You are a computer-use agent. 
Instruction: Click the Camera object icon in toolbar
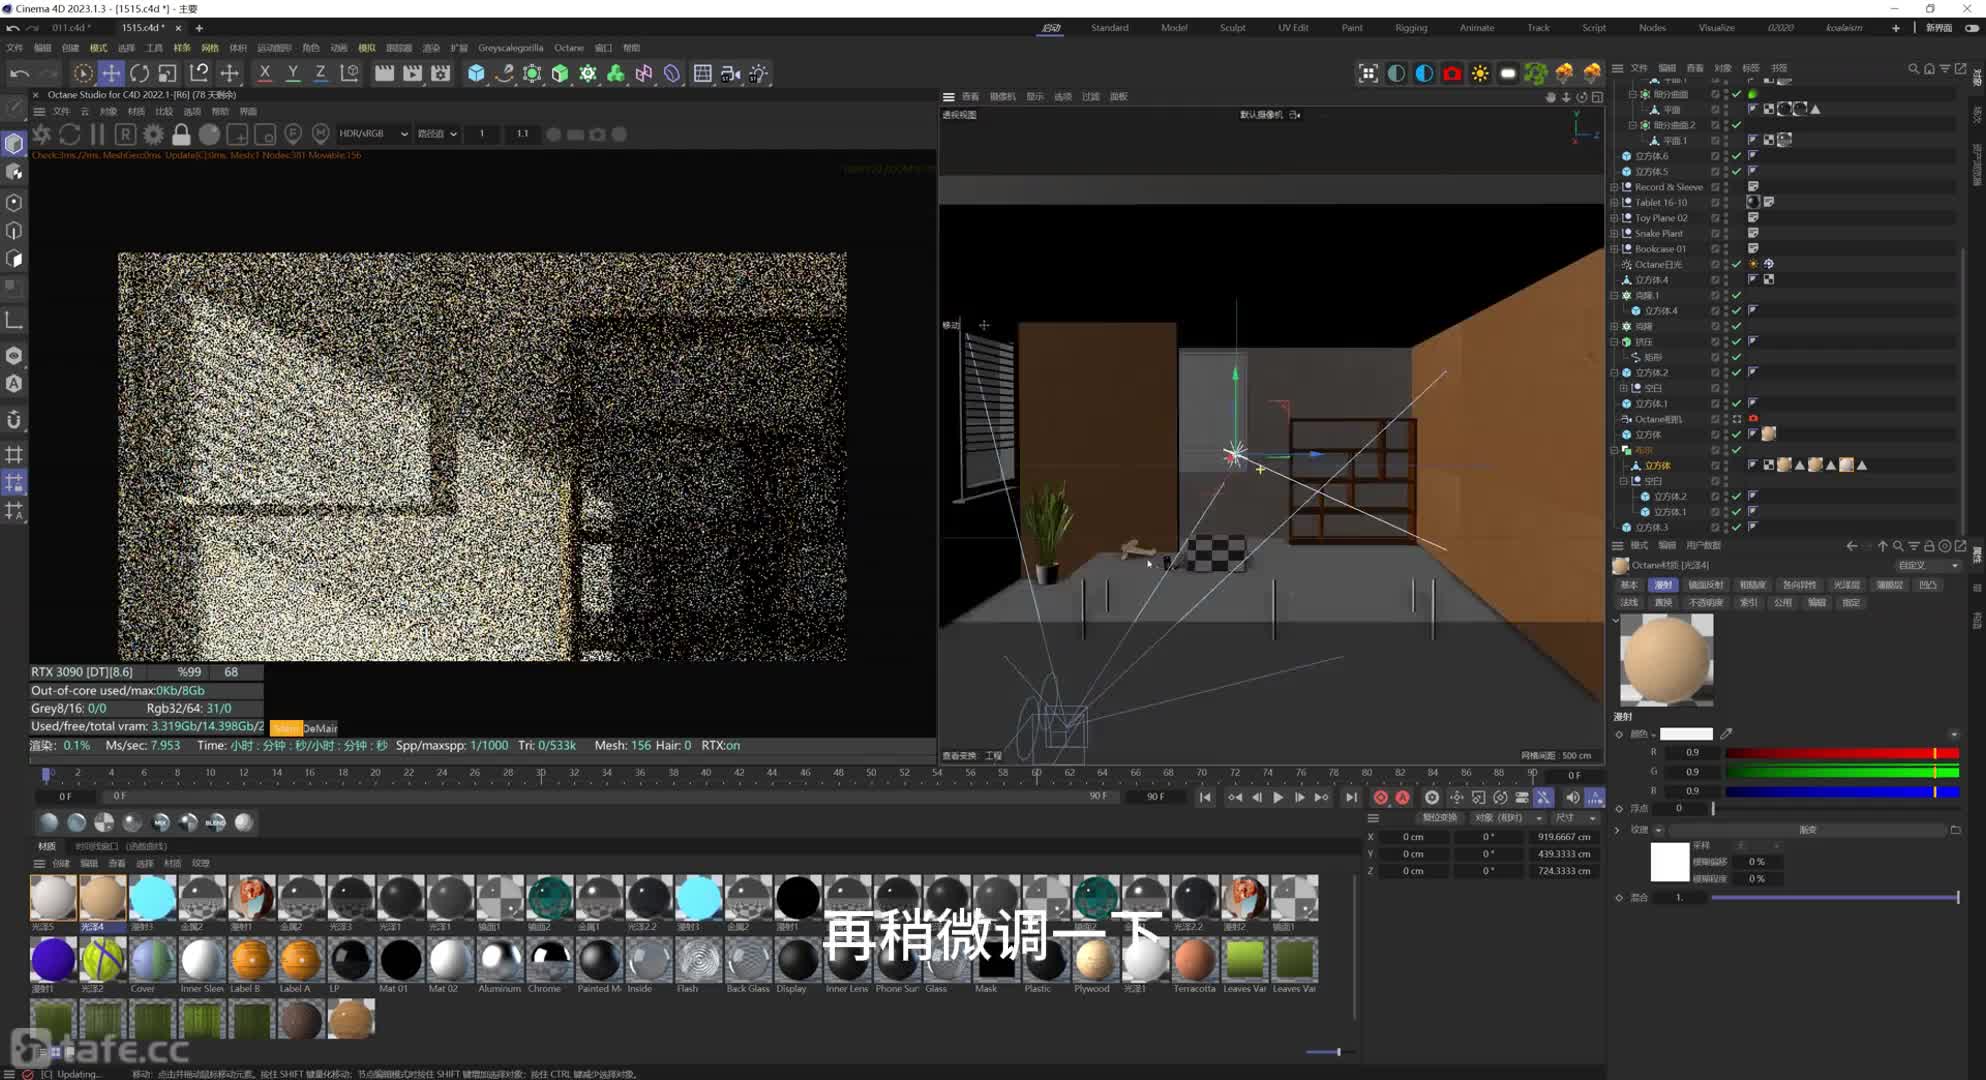click(731, 73)
